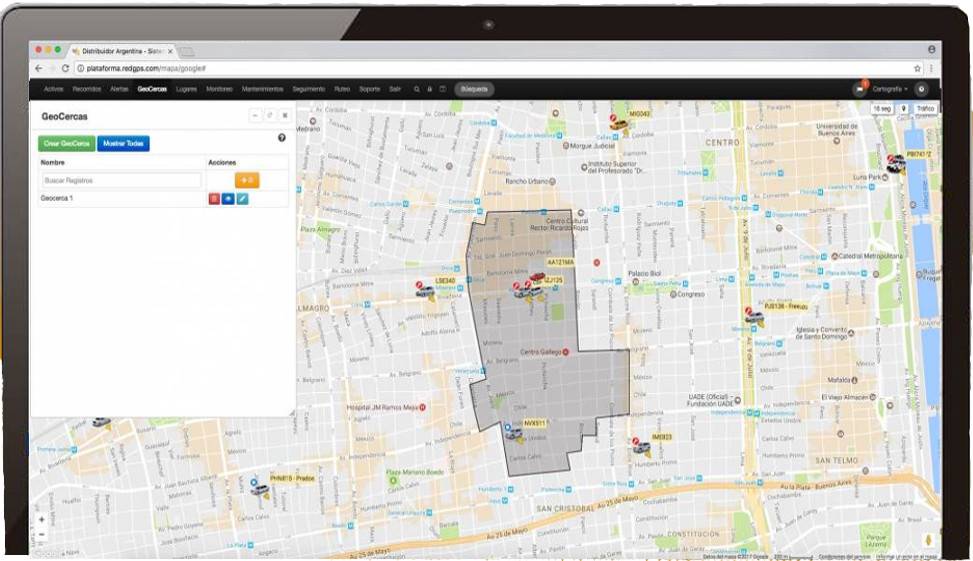Viewport: 973px width, 561px height.
Task: Collapse the GeoCercas panel with minimize button
Action: tap(255, 116)
